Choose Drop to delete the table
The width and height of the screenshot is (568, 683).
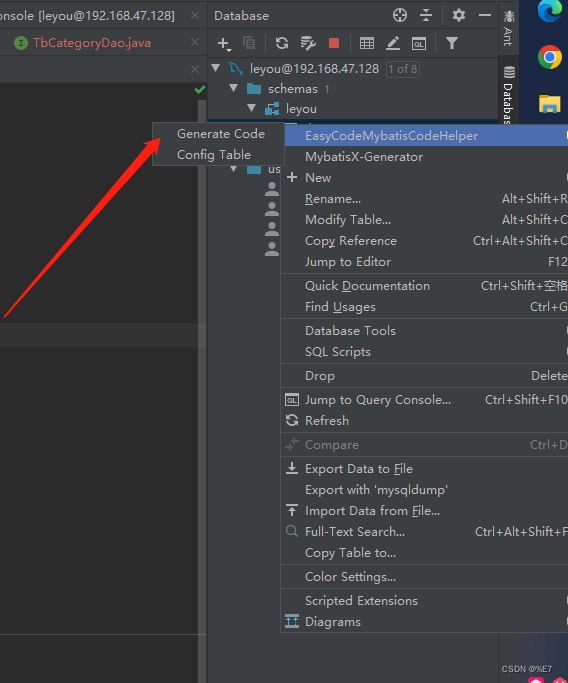click(x=424, y=375)
